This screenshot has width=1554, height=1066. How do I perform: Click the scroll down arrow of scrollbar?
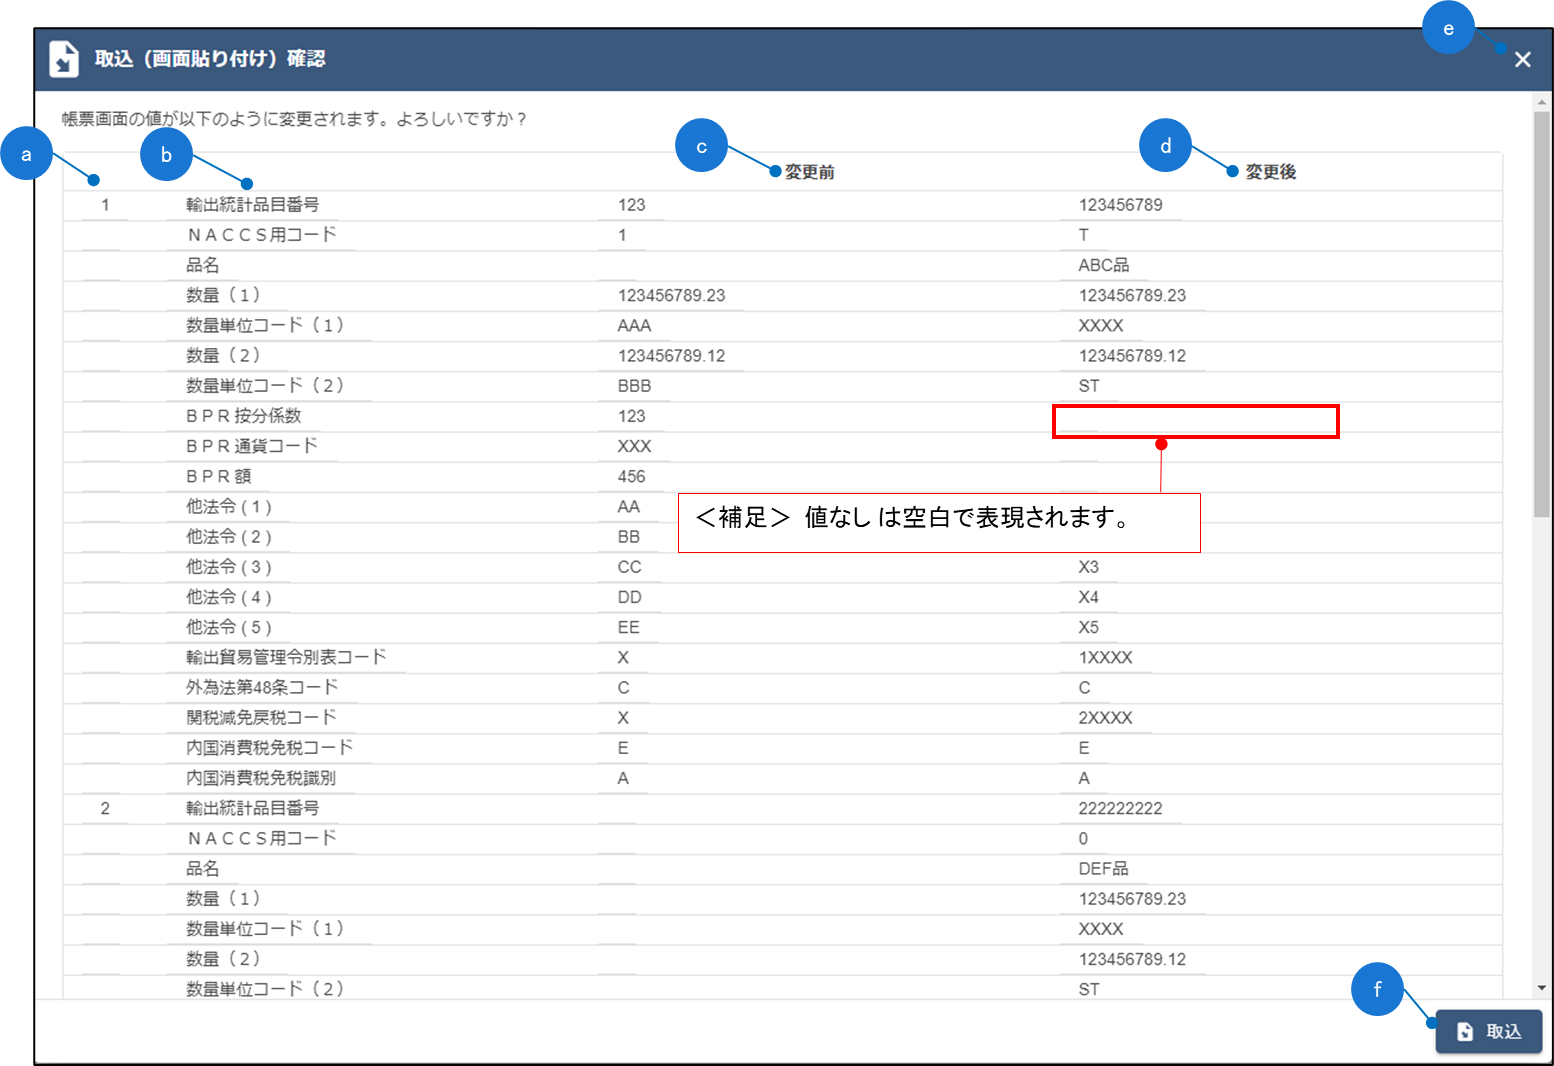click(x=1541, y=988)
